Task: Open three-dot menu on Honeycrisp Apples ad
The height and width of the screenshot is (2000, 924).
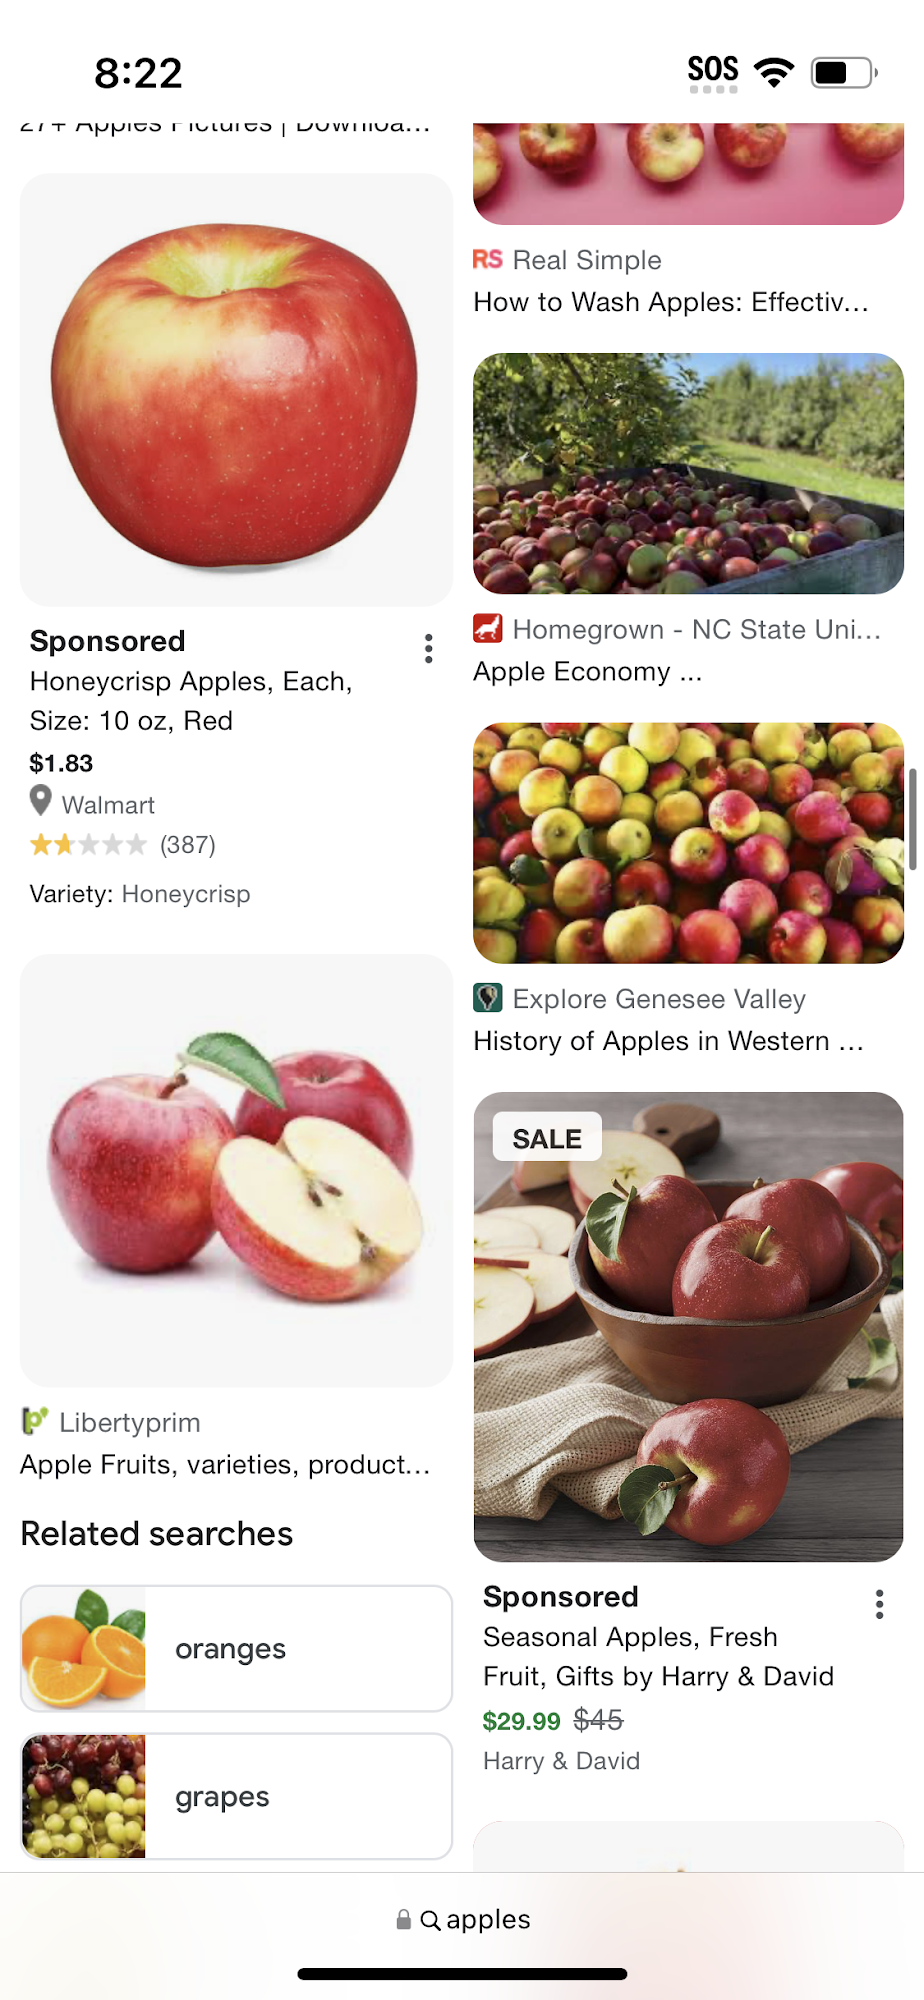Action: pyautogui.click(x=428, y=649)
